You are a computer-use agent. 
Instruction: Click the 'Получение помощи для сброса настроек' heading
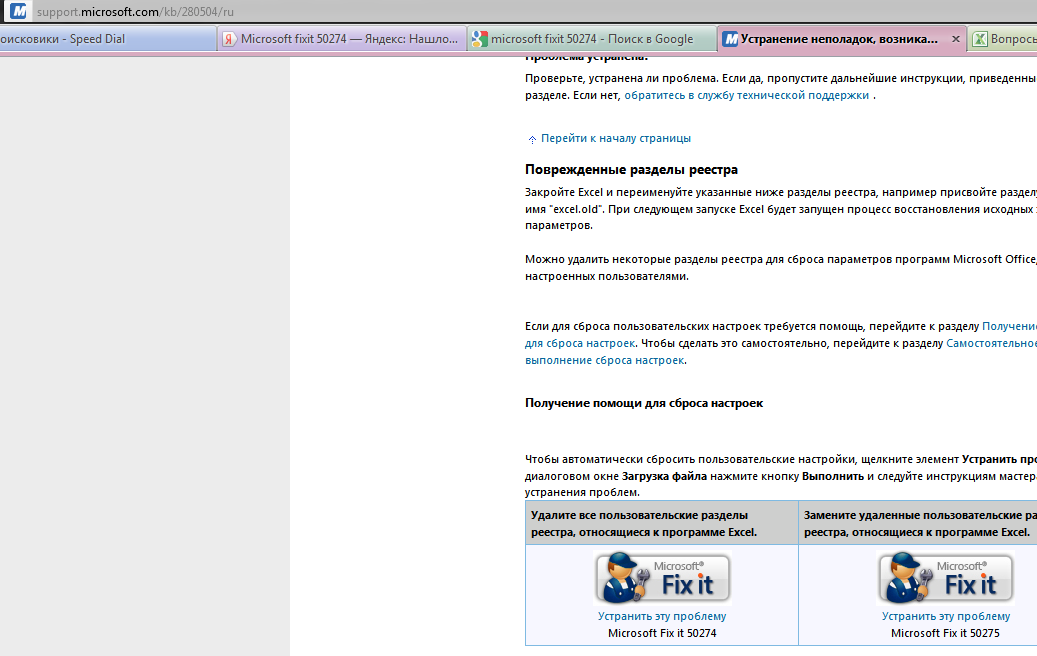coord(644,403)
